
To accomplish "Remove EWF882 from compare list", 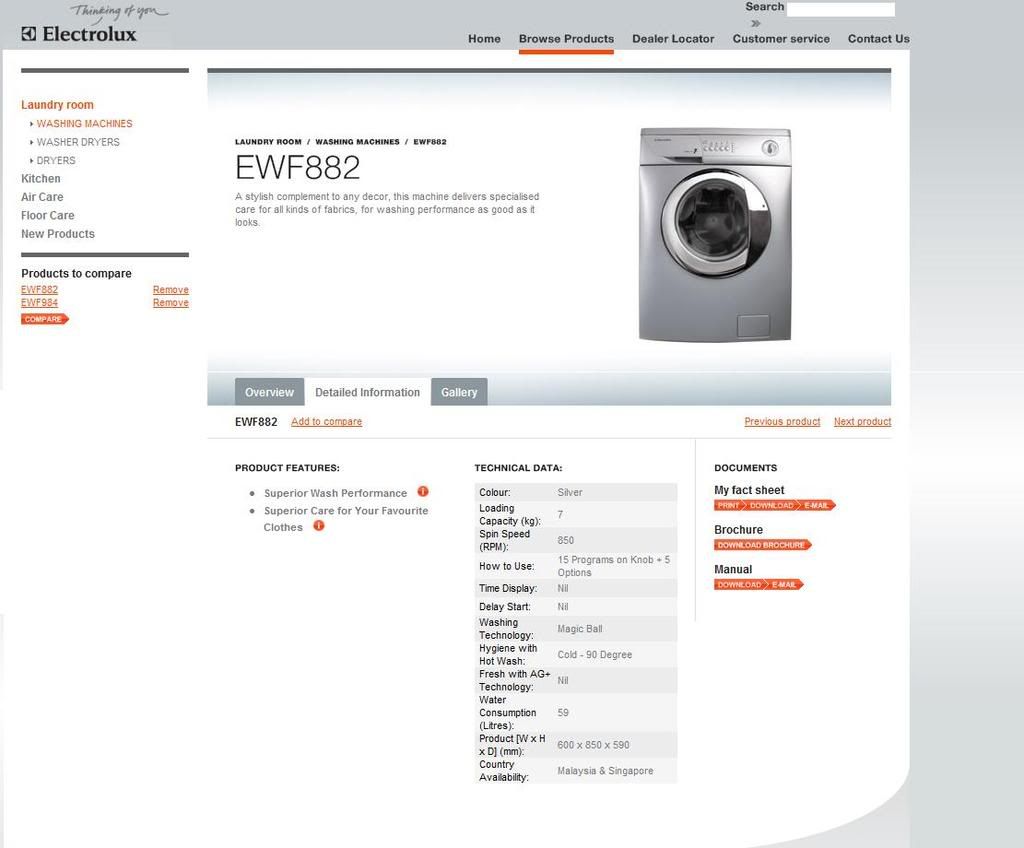I will coord(170,289).
